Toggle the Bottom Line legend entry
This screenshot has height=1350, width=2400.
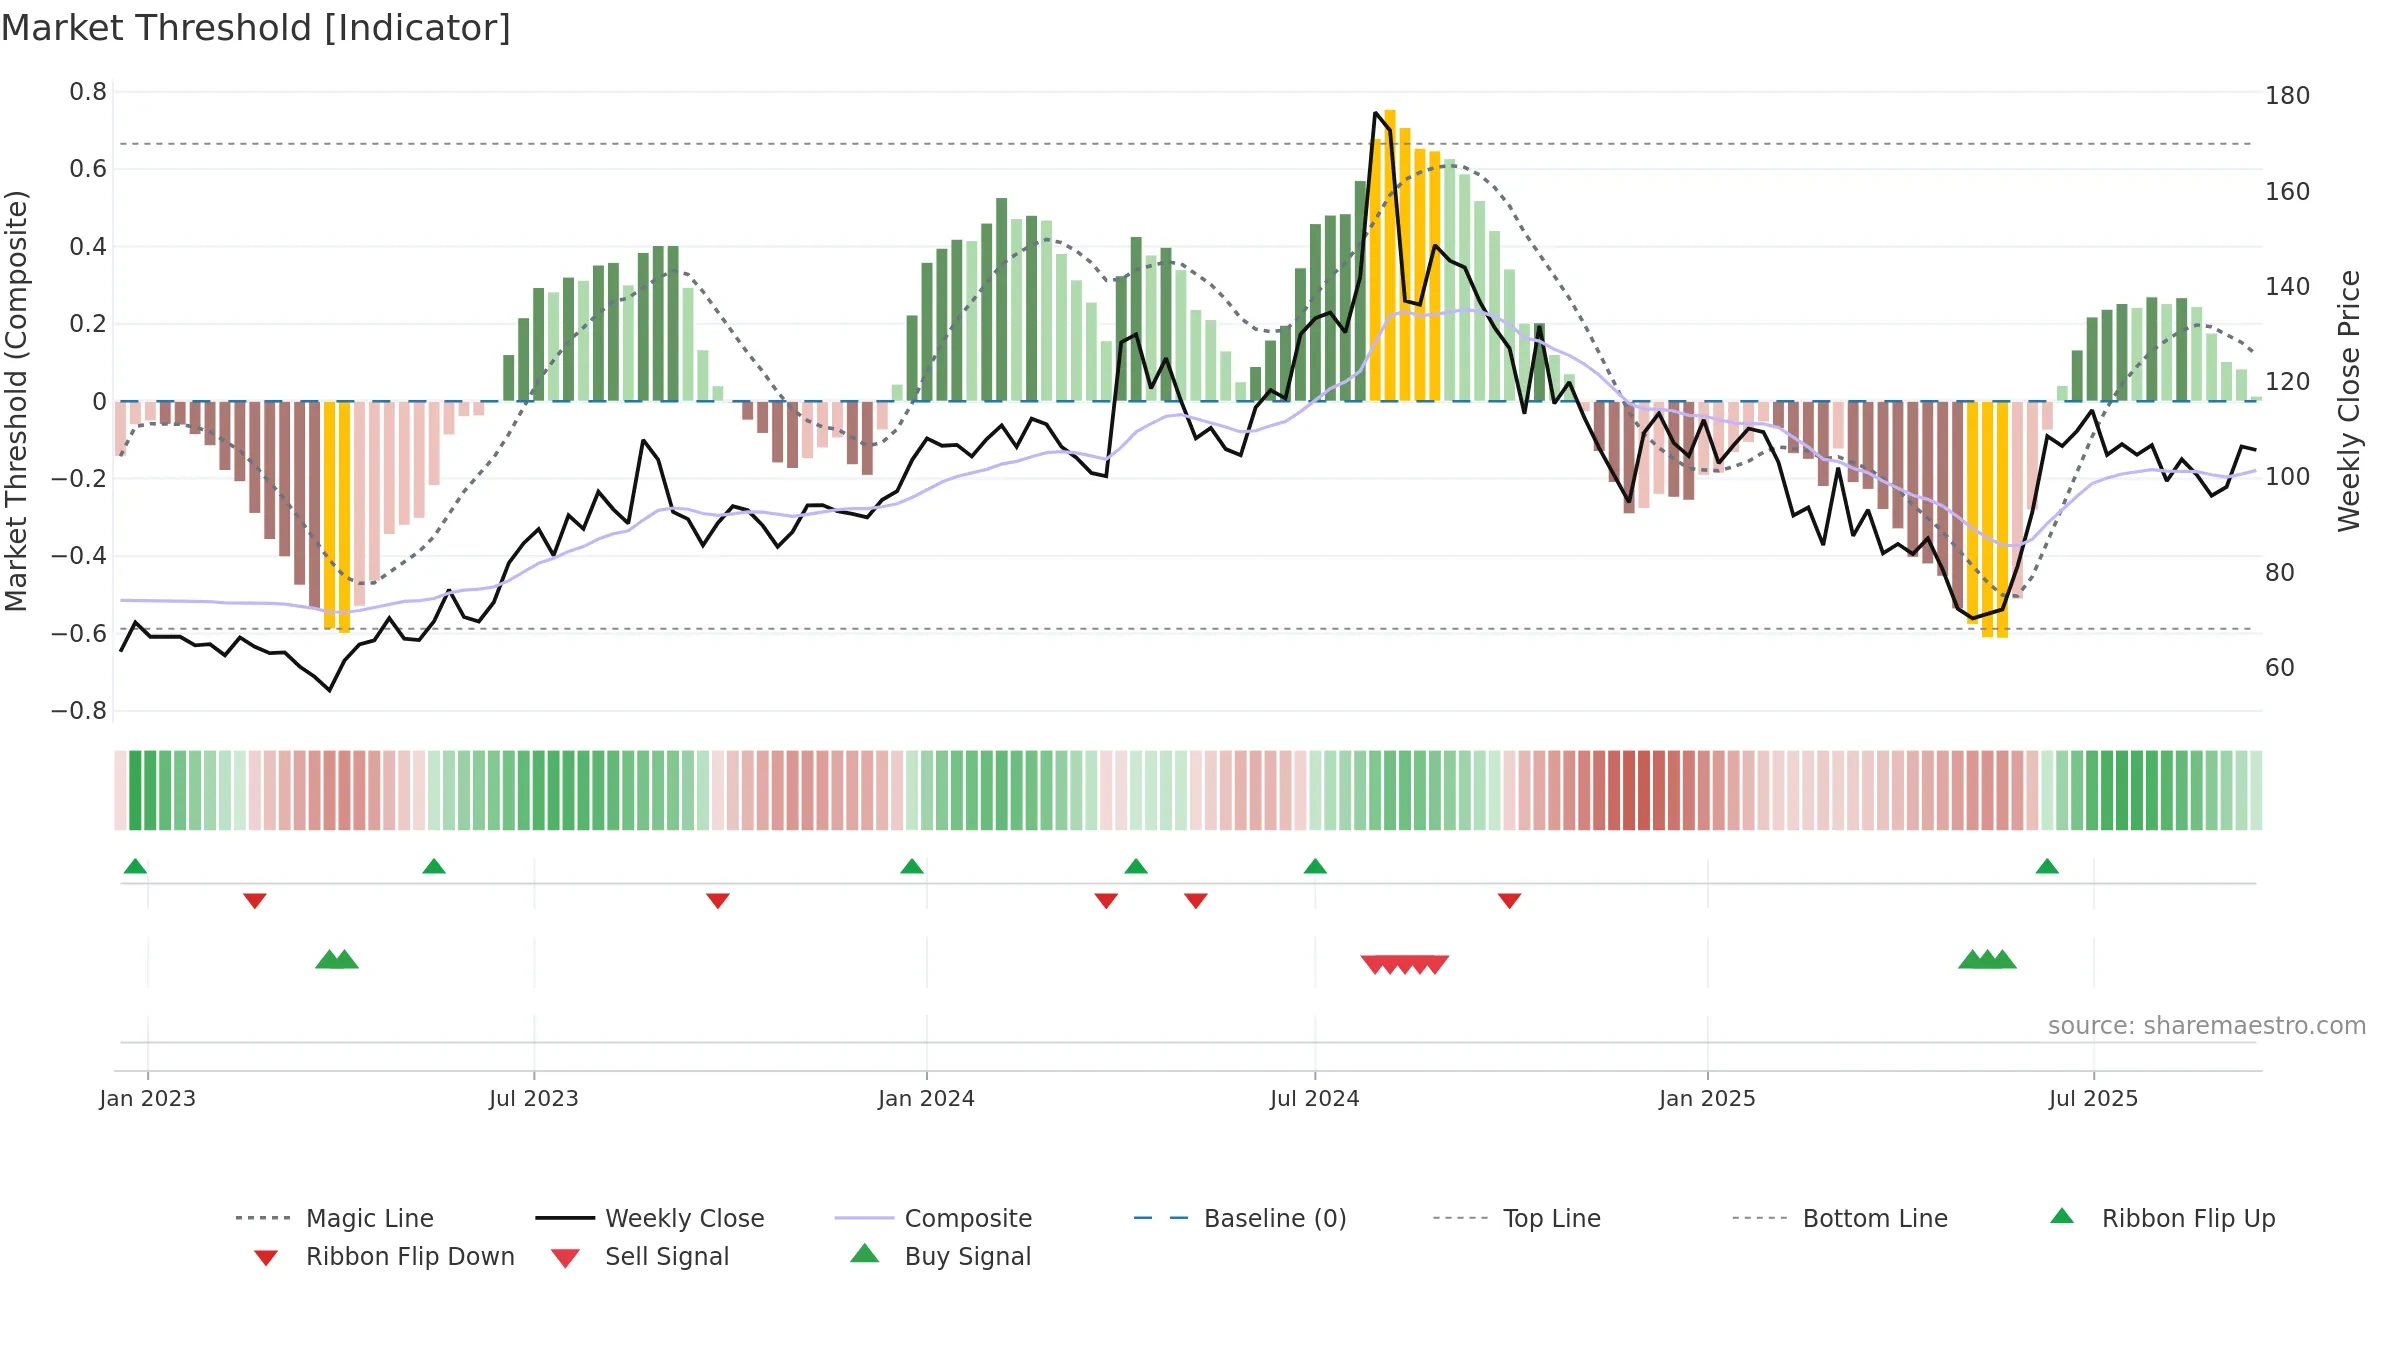1840,1218
